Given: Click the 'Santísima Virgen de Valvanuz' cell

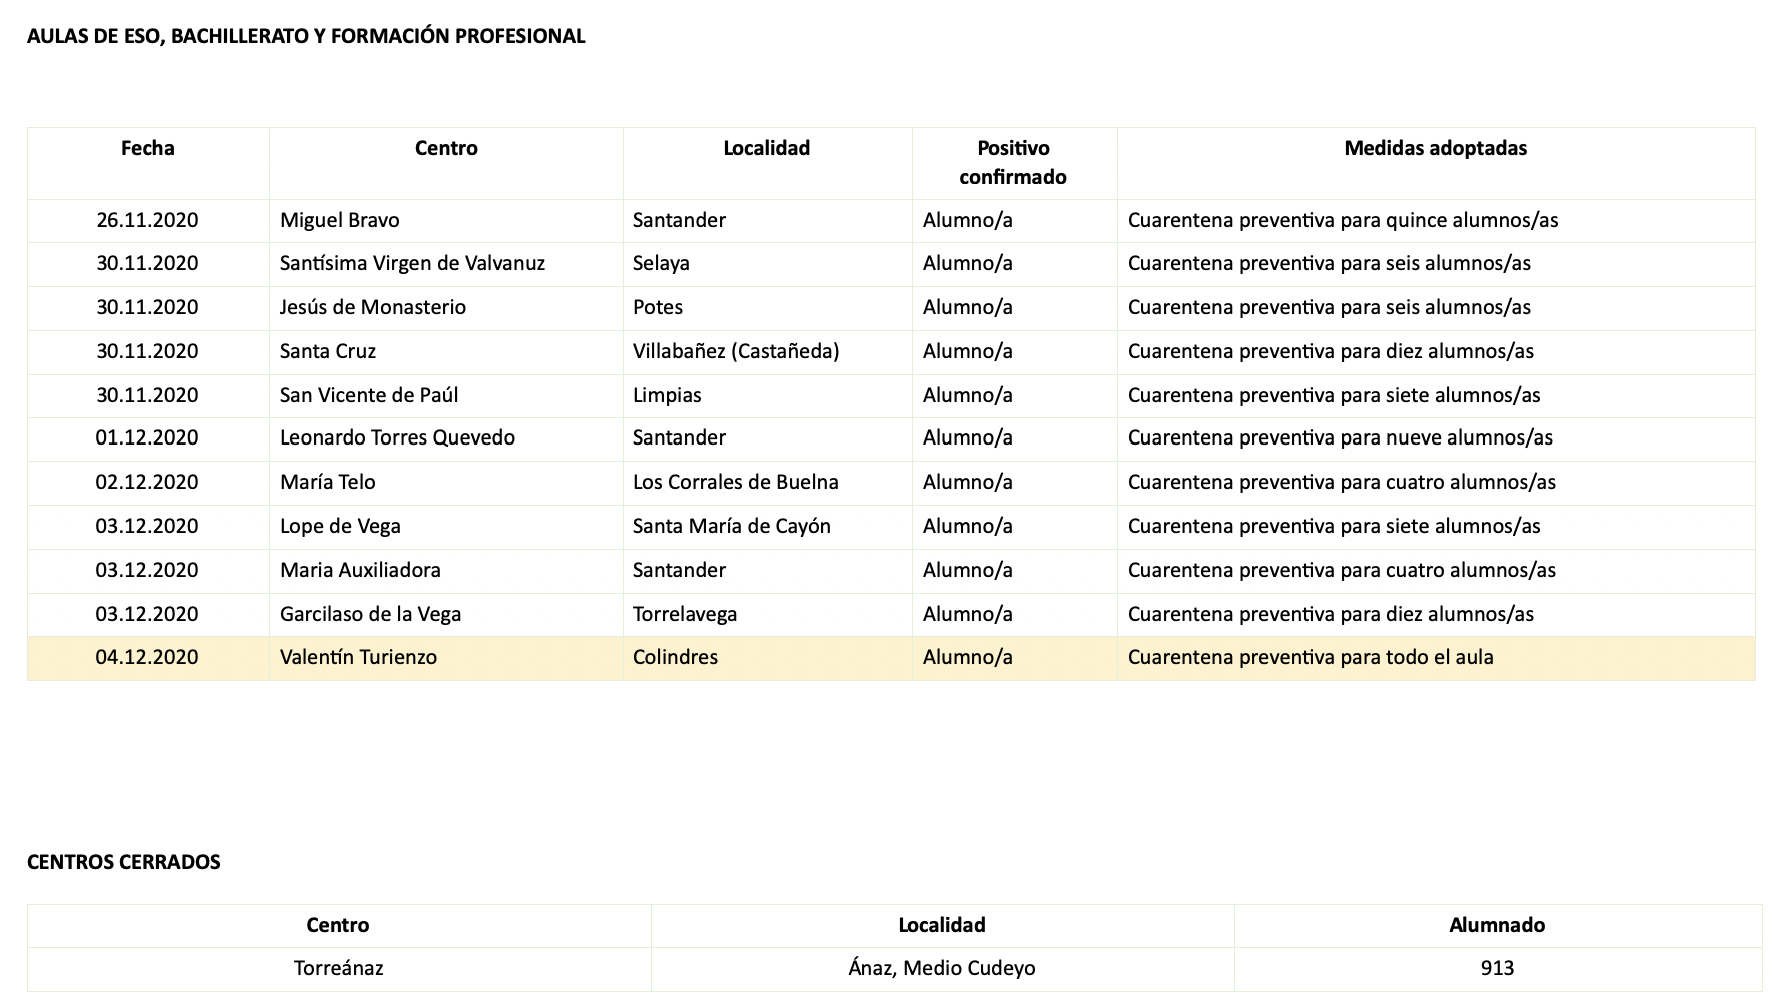Looking at the screenshot, I should [x=412, y=264].
